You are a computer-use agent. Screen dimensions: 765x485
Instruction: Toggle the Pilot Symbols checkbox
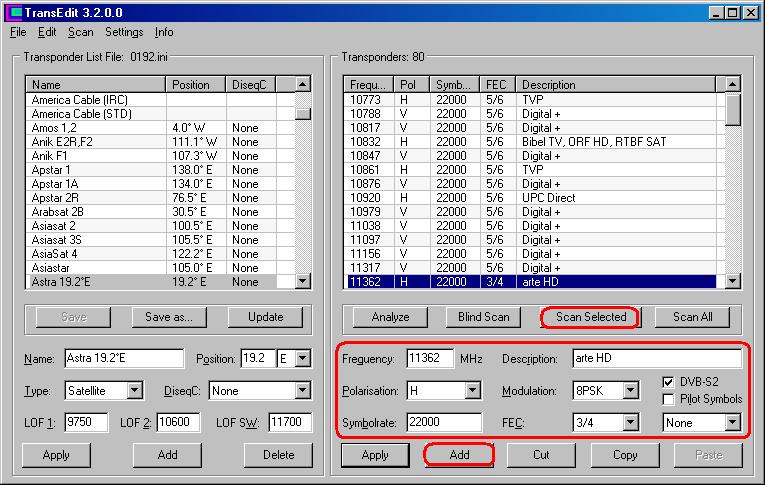pyautogui.click(x=668, y=400)
